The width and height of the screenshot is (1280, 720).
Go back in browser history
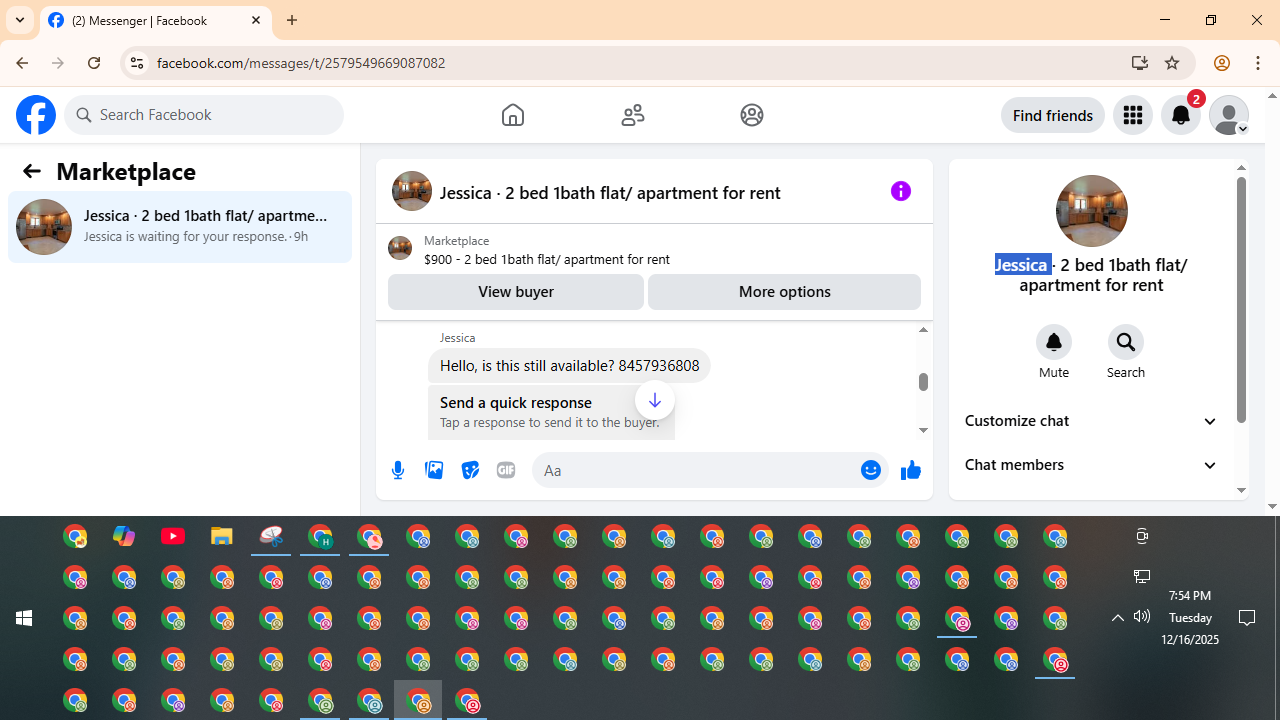click(22, 63)
